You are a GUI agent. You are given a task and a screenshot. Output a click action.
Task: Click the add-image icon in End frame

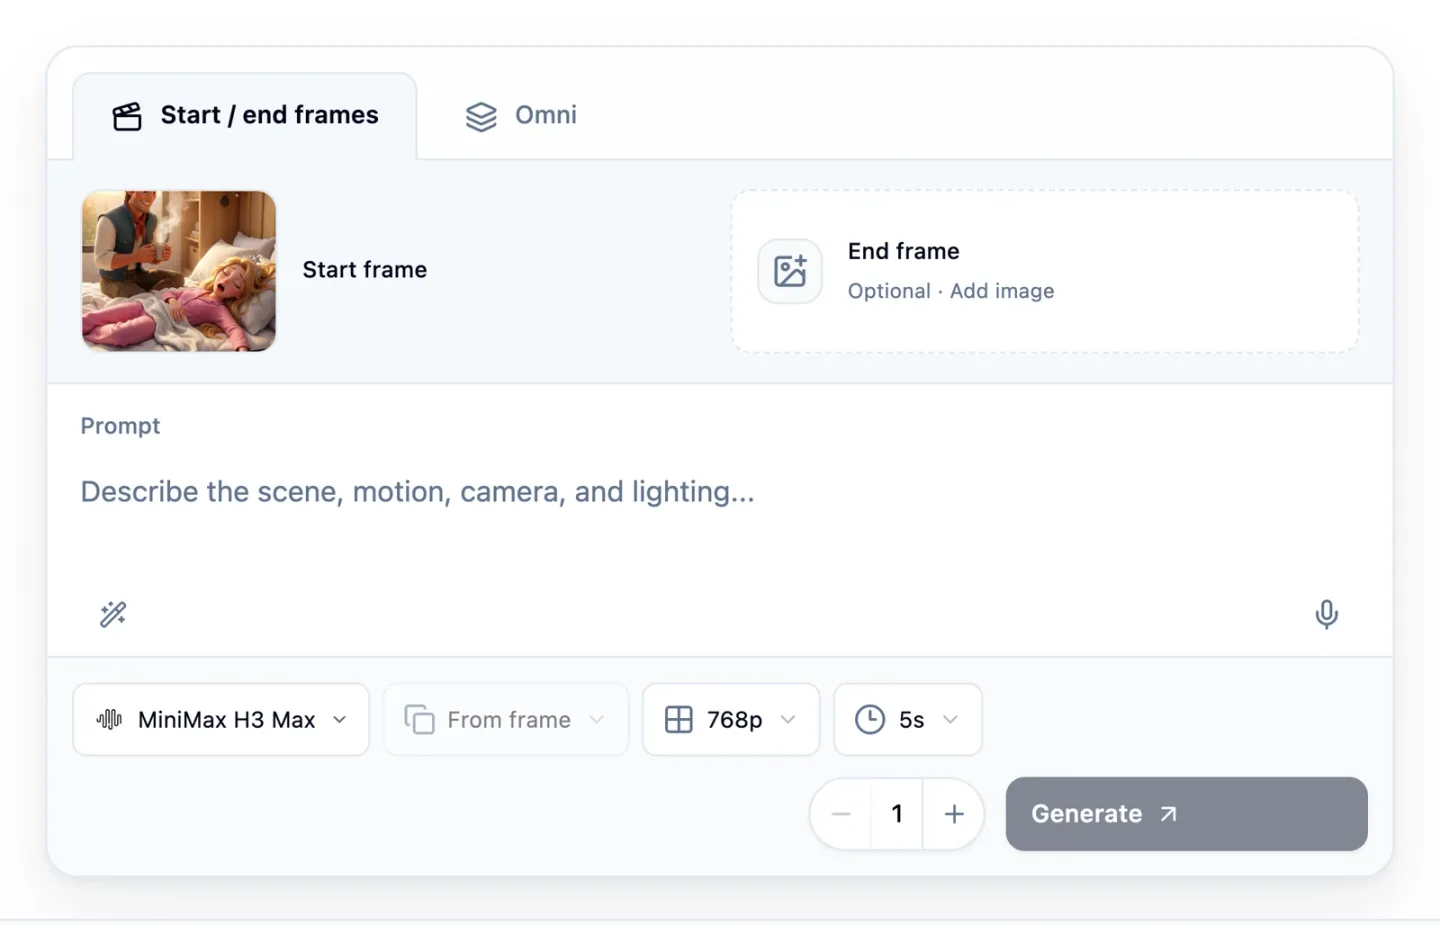tap(790, 271)
